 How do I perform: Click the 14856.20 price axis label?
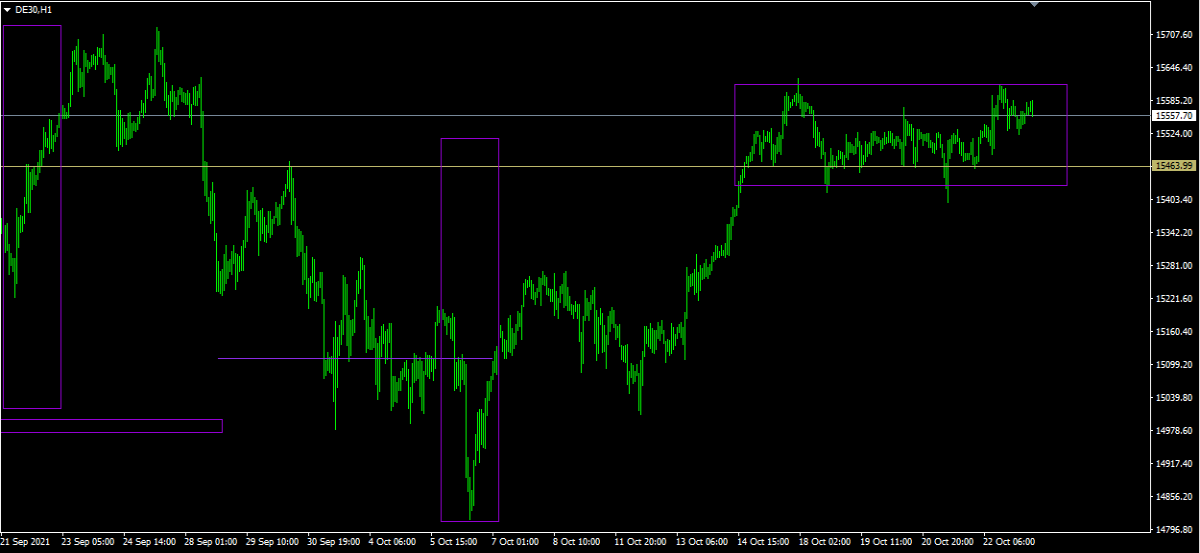(1174, 497)
